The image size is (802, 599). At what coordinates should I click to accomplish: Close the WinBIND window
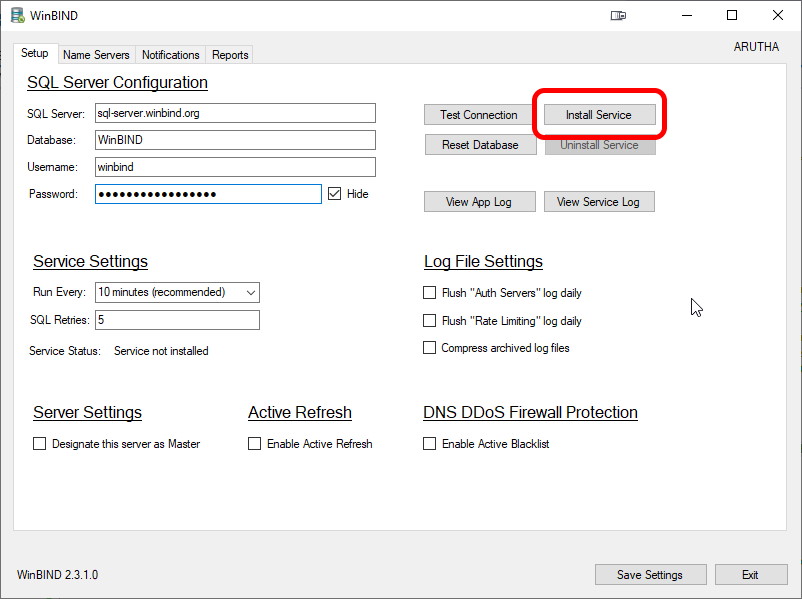click(x=778, y=15)
